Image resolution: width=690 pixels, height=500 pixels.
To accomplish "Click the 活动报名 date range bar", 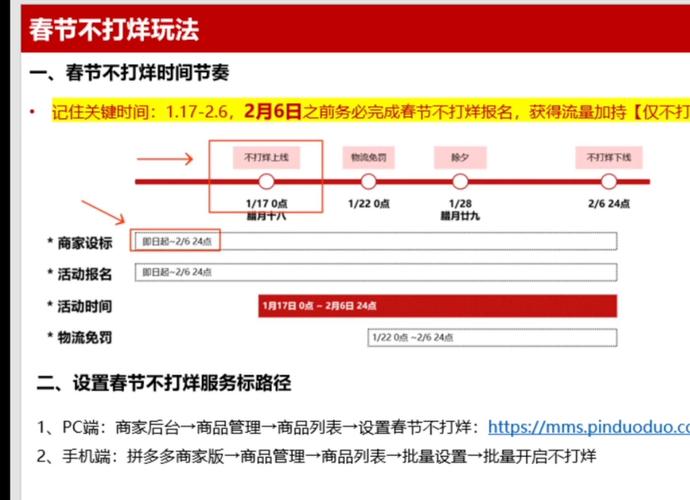I will coord(376,272).
